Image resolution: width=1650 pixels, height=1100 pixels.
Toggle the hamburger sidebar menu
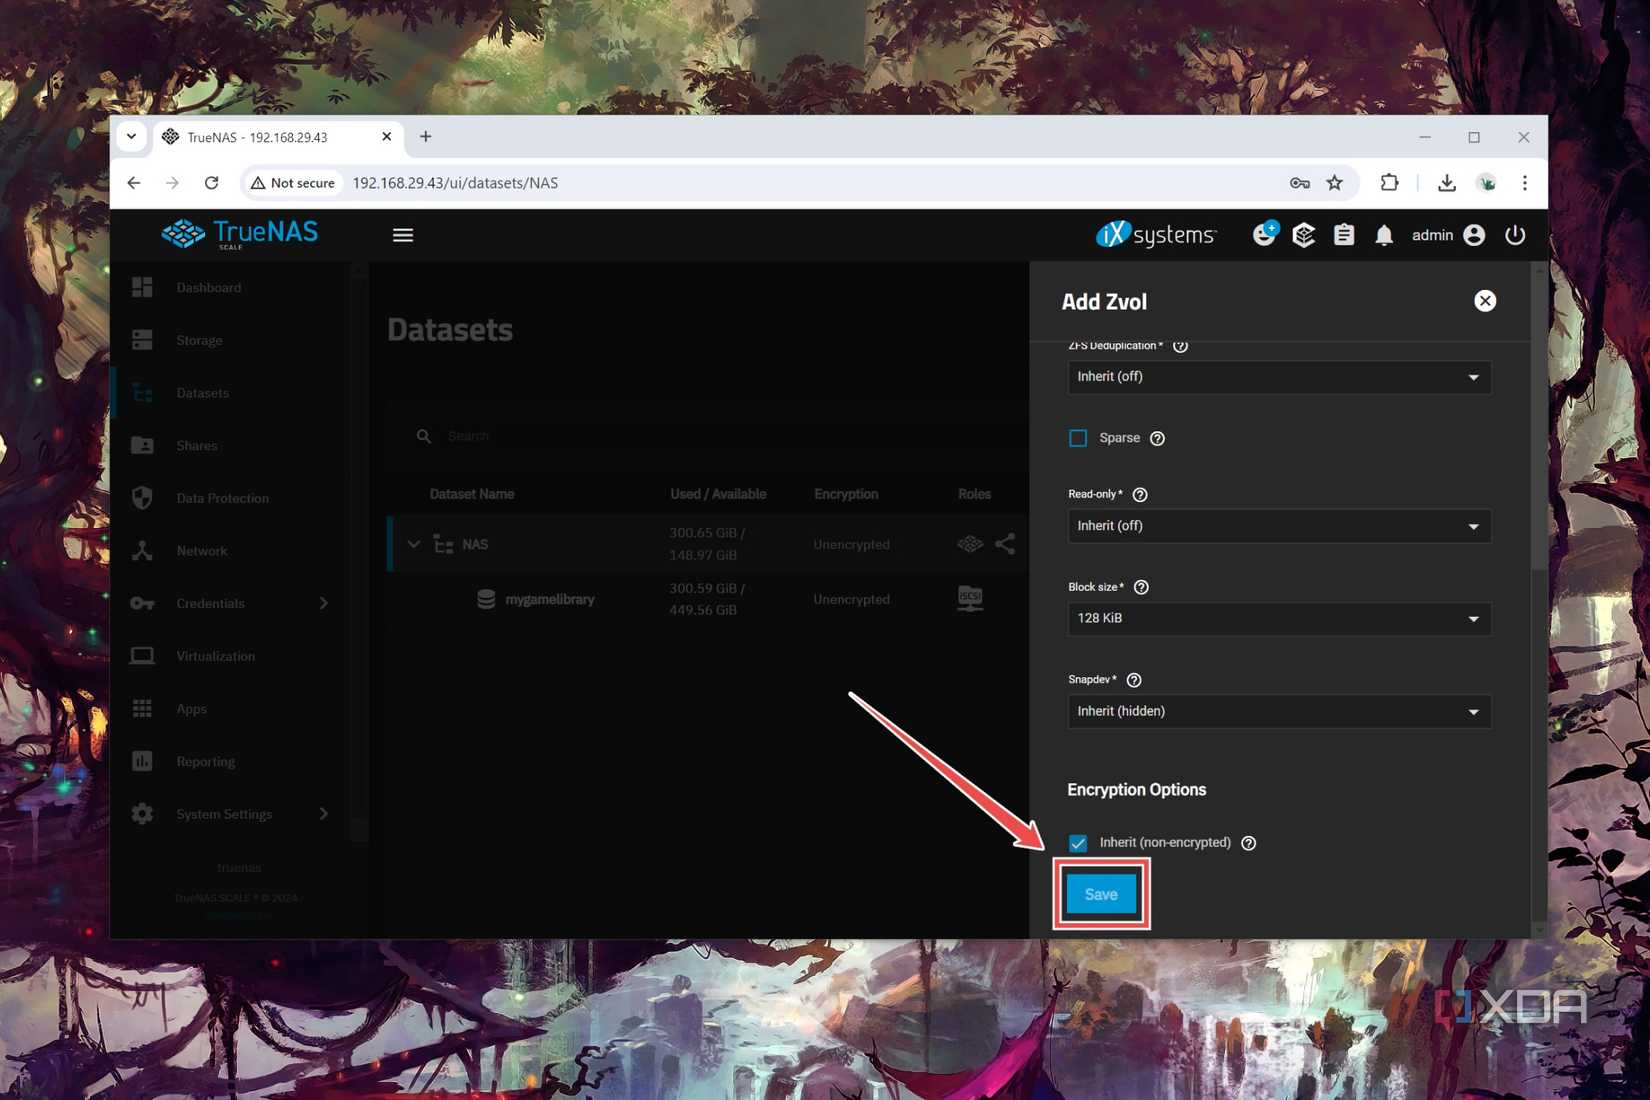[x=403, y=235]
